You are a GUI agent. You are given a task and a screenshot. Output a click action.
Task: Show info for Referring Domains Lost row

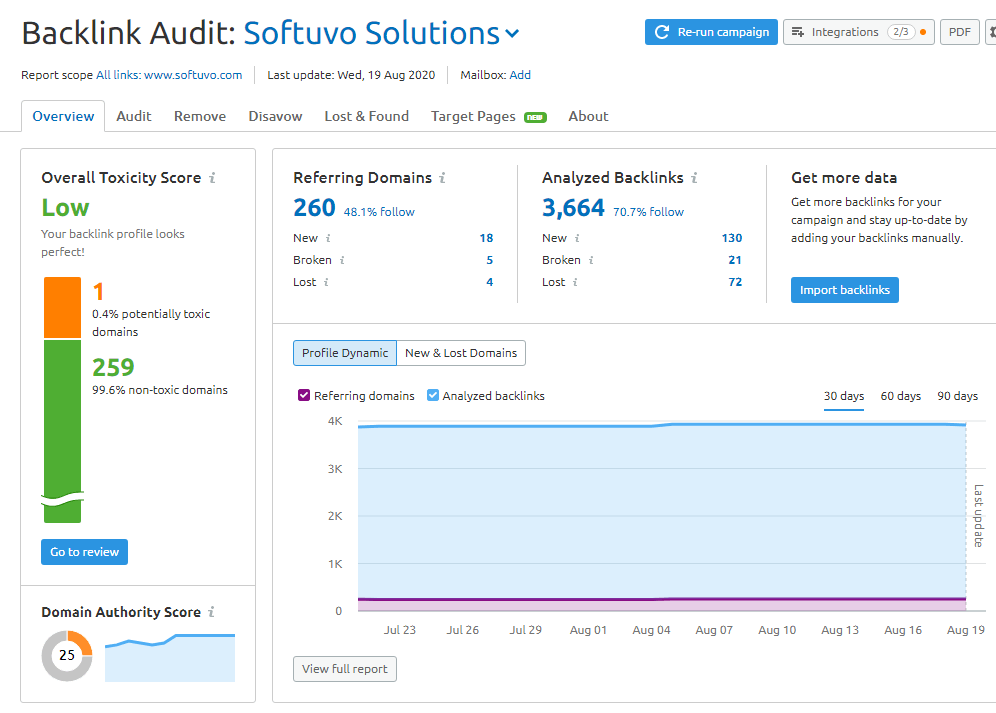tap(326, 282)
